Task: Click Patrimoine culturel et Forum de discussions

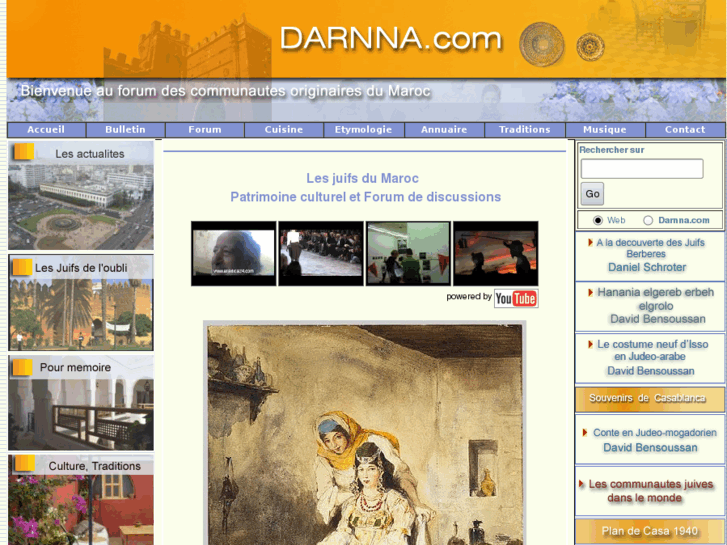Action: coord(365,197)
